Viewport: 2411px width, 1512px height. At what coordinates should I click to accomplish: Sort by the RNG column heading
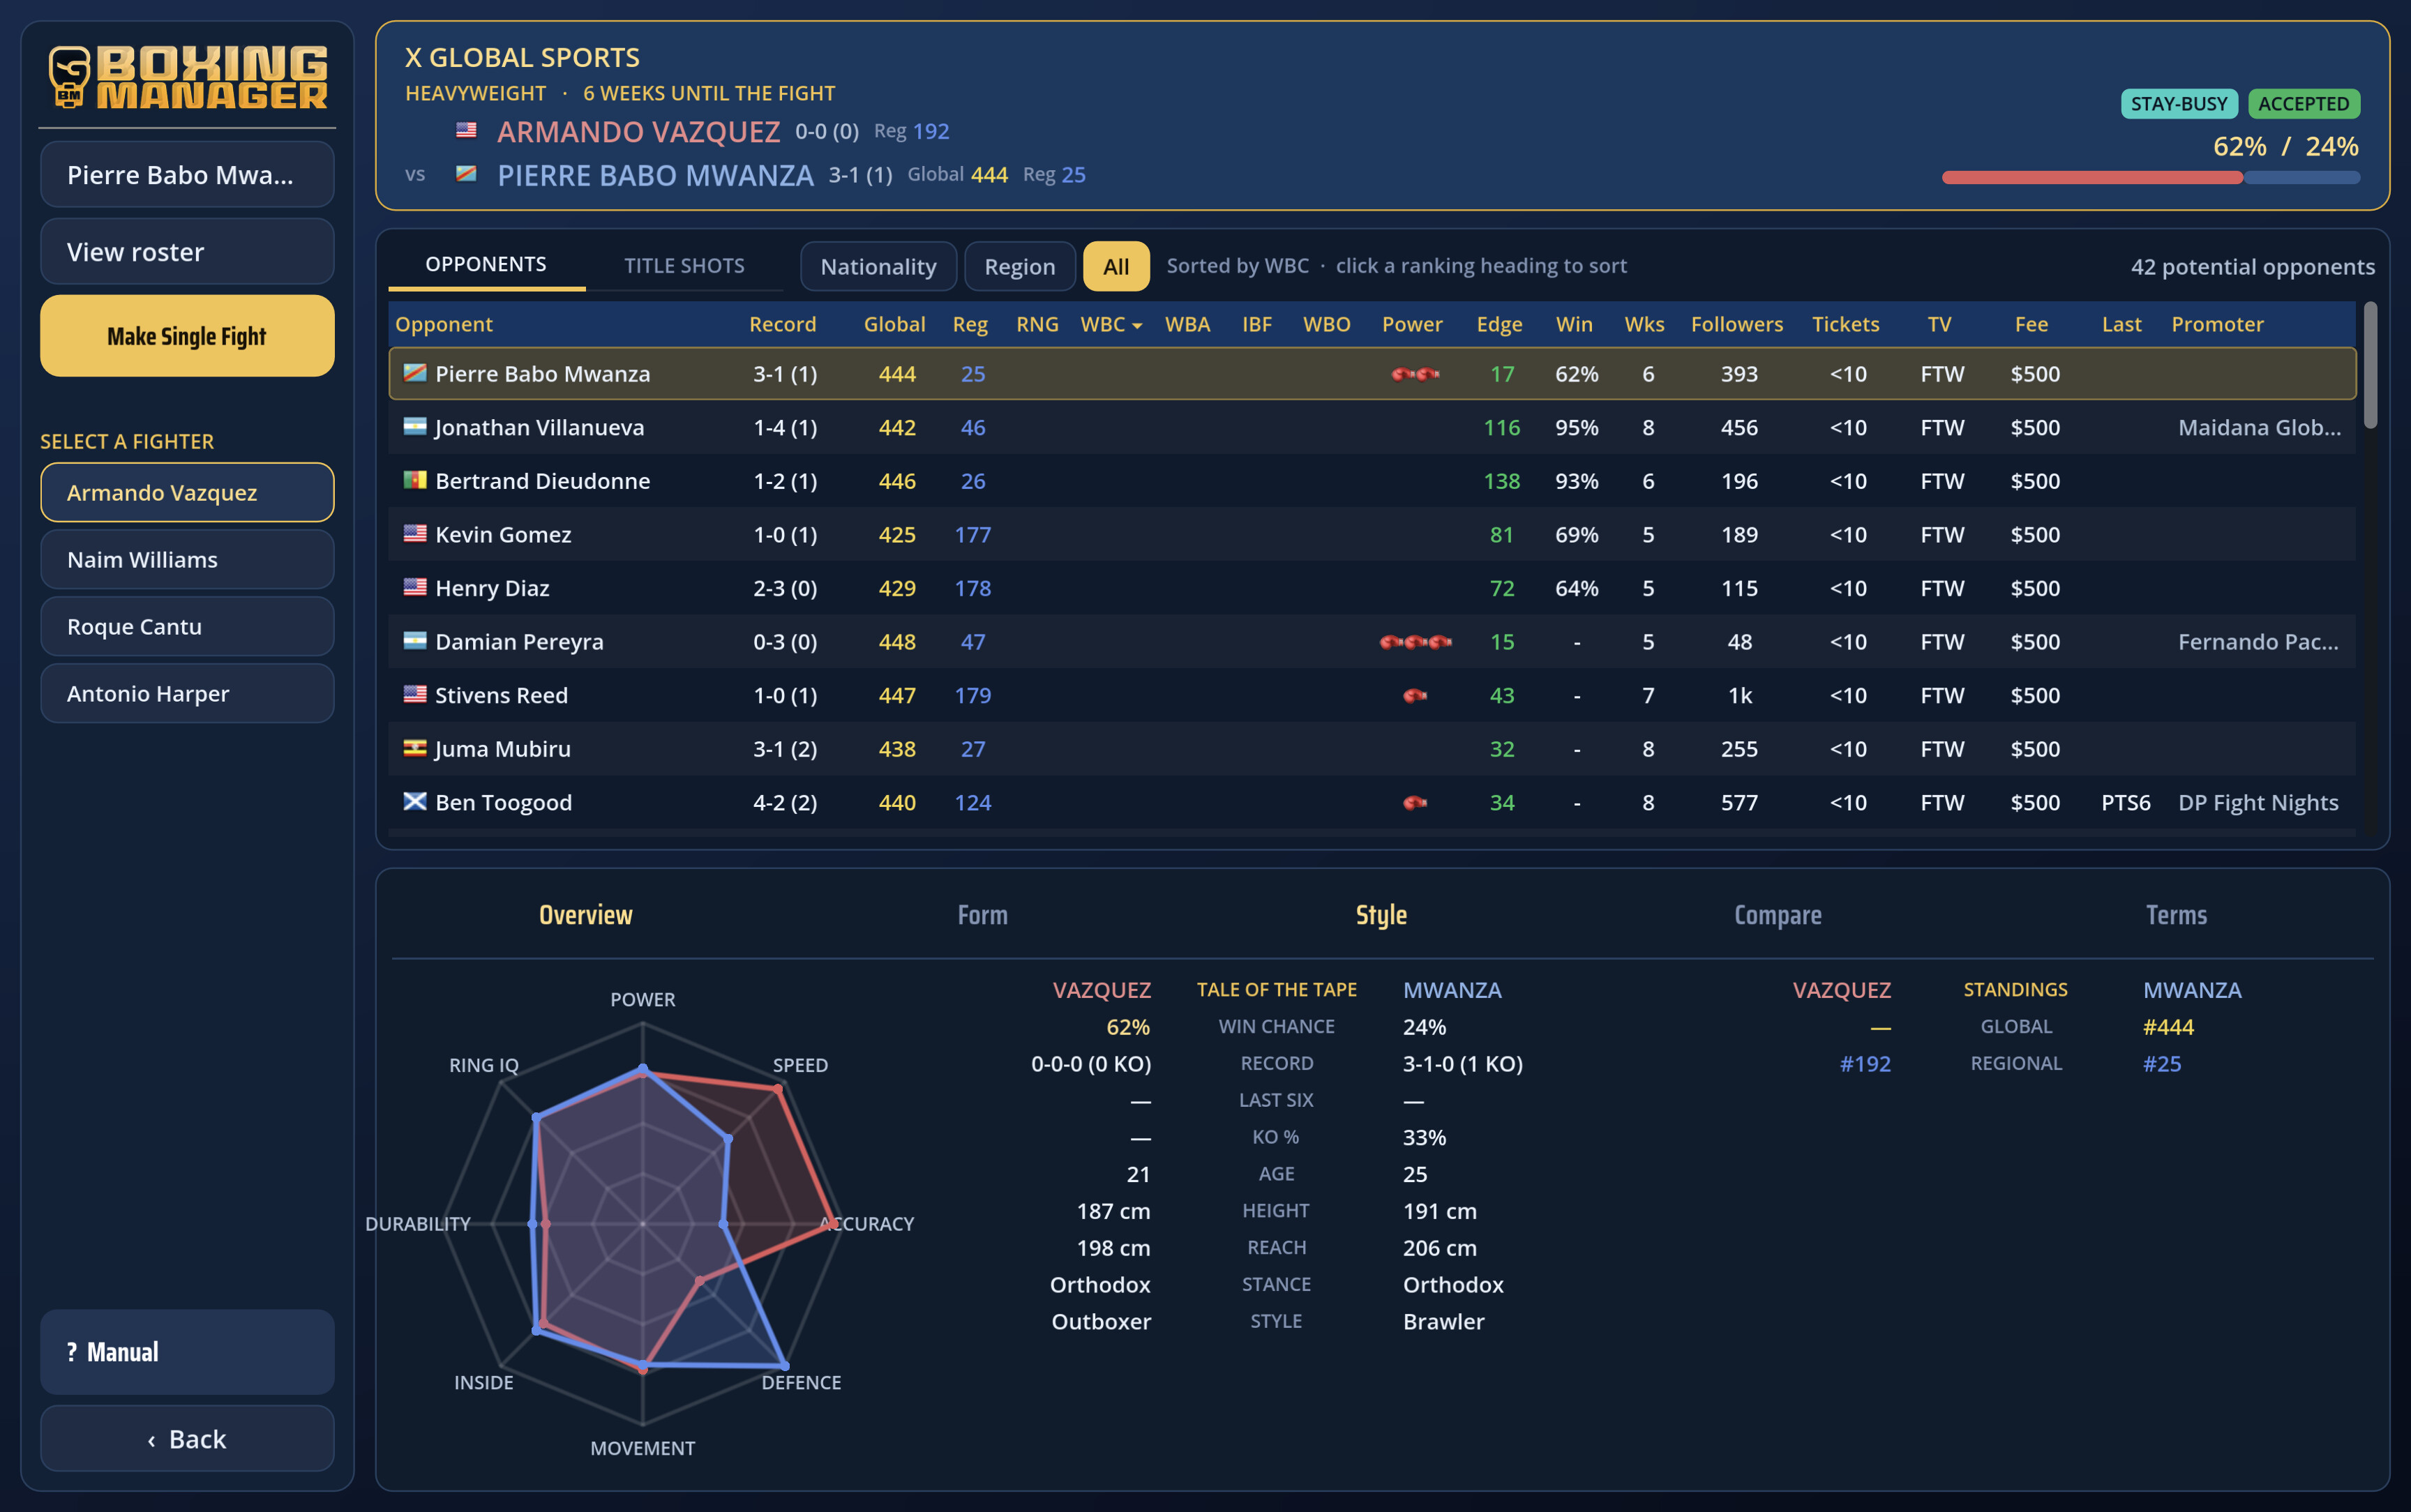click(x=1037, y=324)
